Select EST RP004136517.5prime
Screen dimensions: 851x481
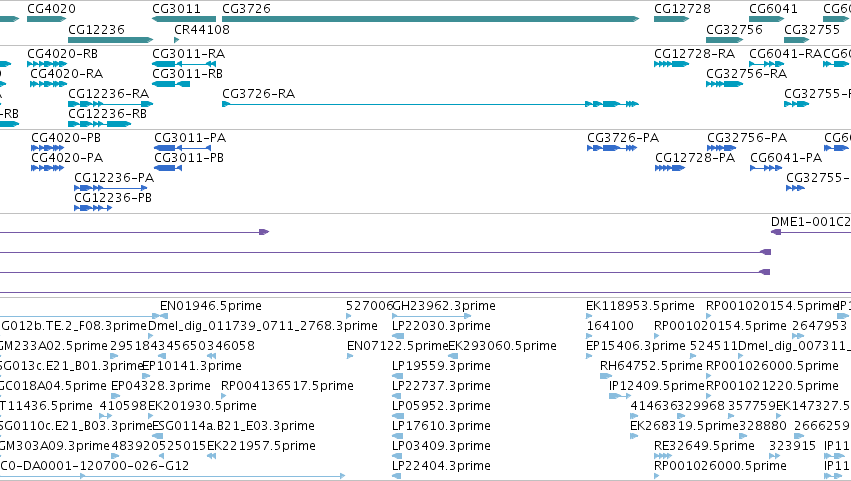tap(287, 386)
